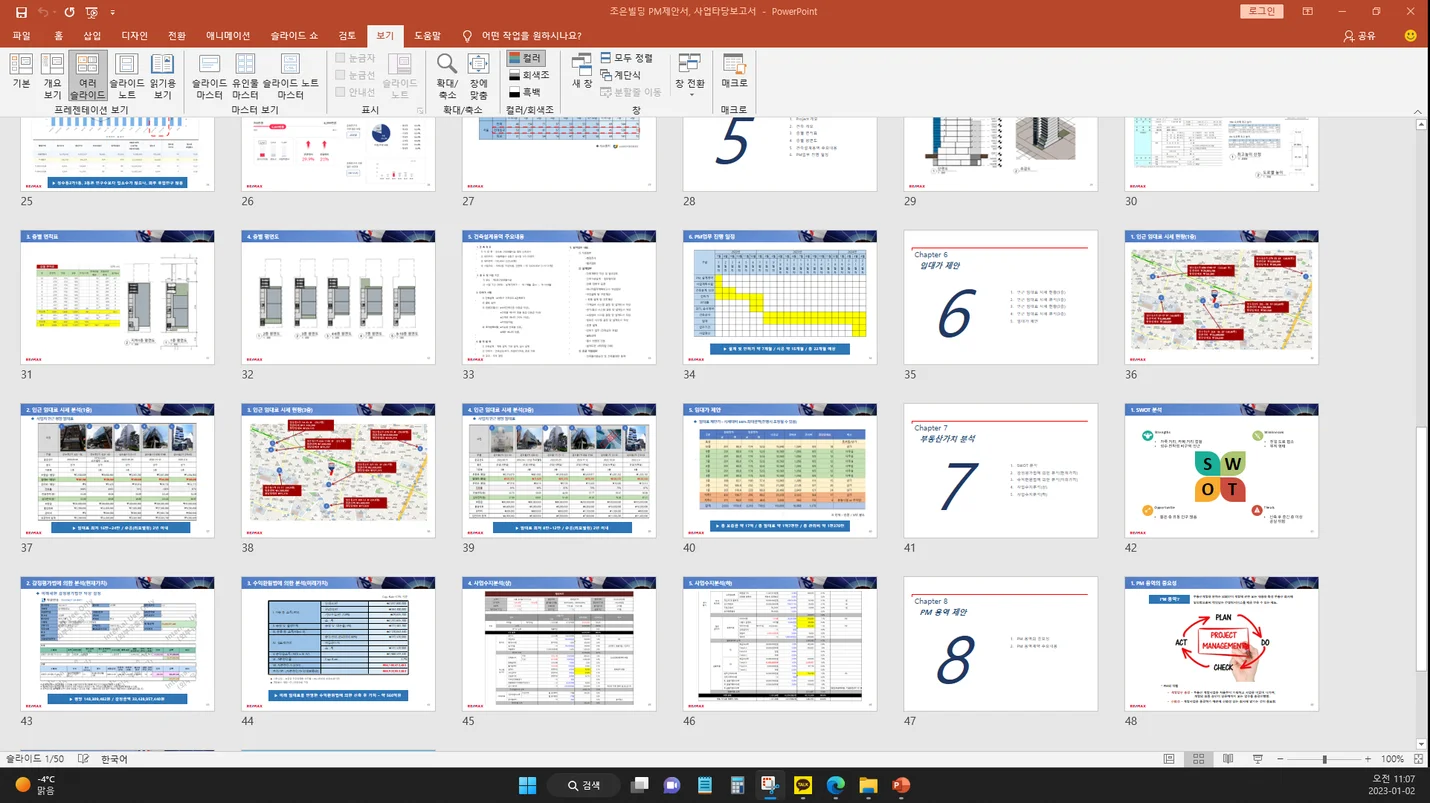Viewport: 1430px width, 803px height.
Task: Open a New Window (새 창)
Action: pyautogui.click(x=582, y=72)
